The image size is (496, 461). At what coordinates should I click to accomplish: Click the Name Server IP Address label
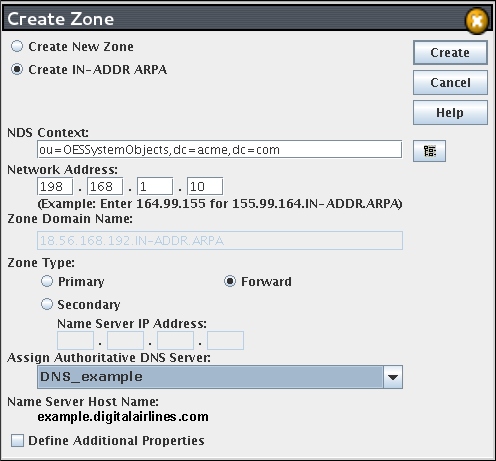[x=132, y=324]
